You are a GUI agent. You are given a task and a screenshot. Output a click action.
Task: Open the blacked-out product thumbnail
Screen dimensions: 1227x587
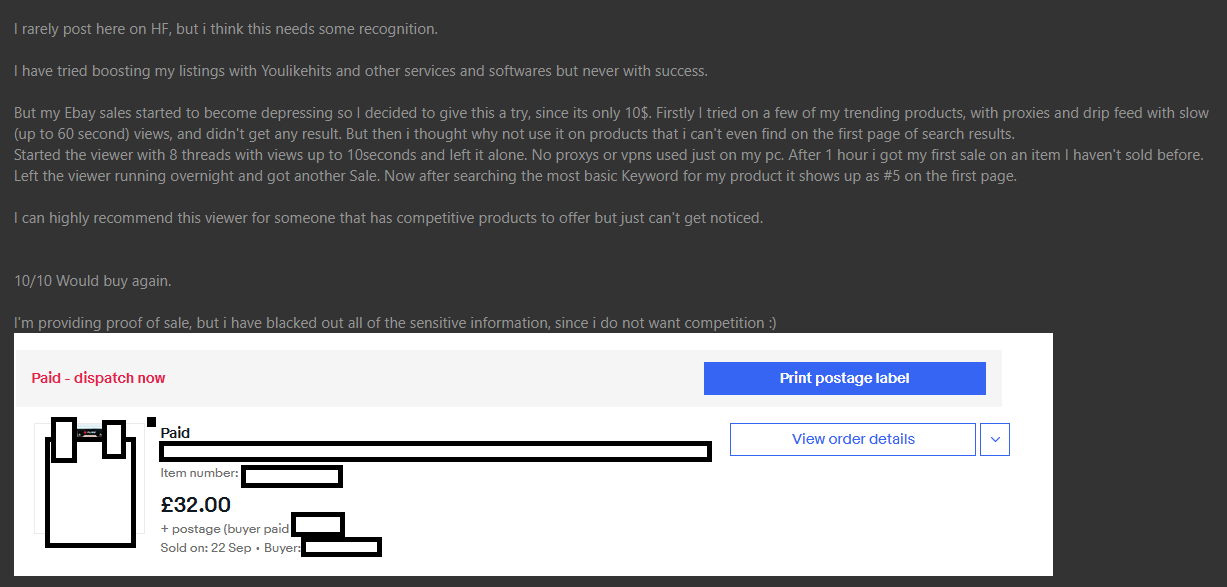click(x=90, y=482)
